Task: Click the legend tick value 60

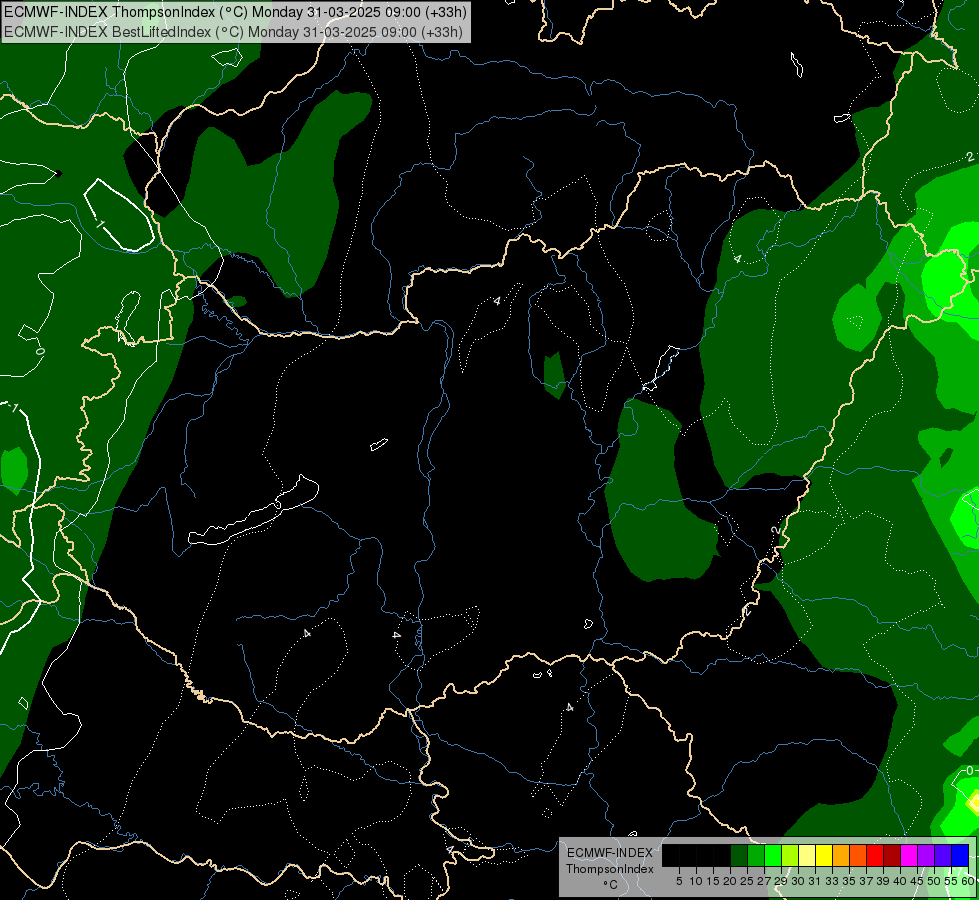Action: pyautogui.click(x=968, y=881)
